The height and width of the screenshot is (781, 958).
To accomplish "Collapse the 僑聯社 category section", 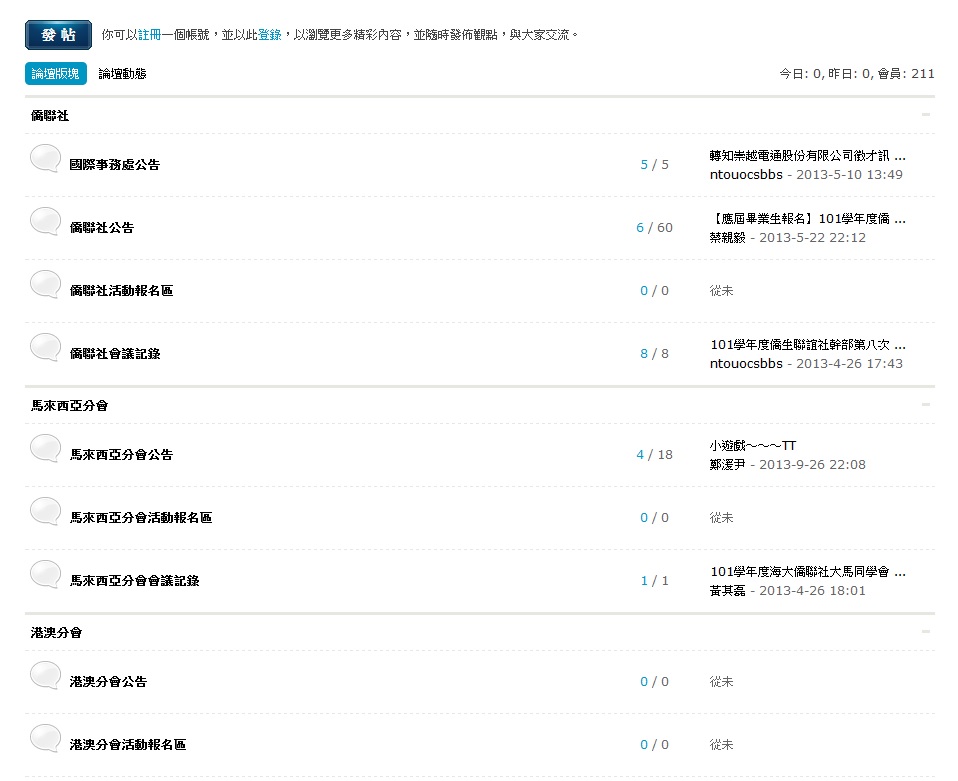I will [x=925, y=115].
